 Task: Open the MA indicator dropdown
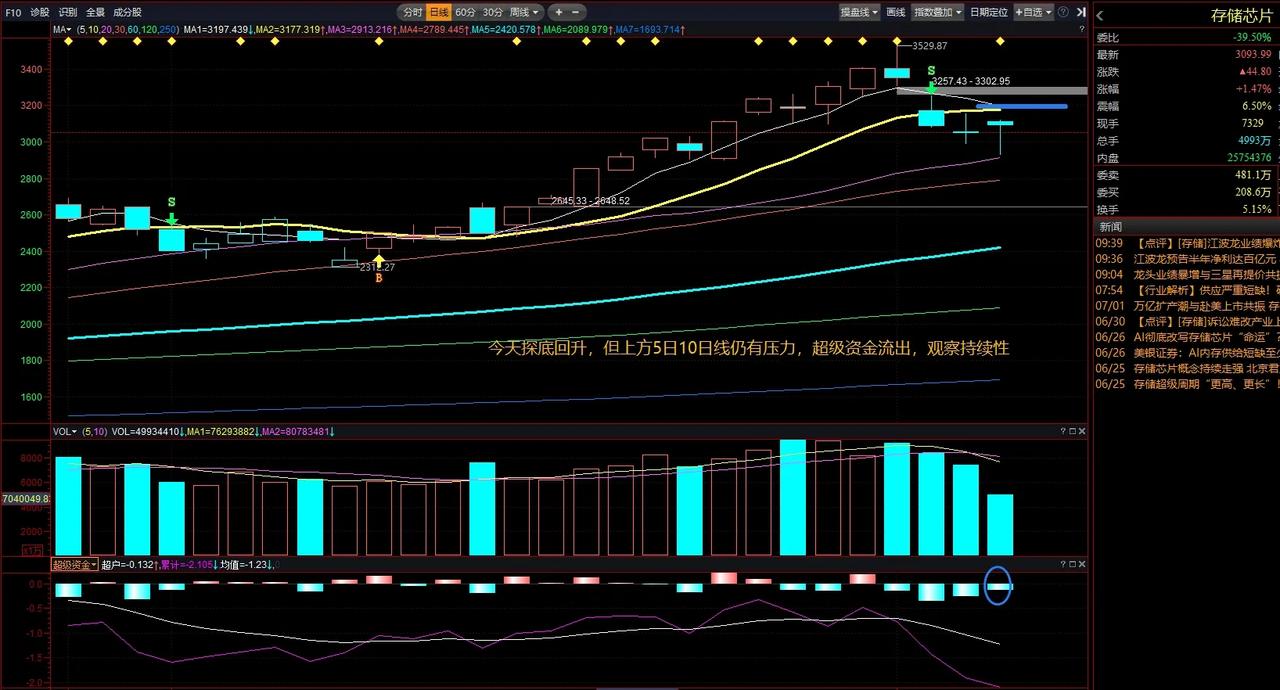(x=62, y=29)
